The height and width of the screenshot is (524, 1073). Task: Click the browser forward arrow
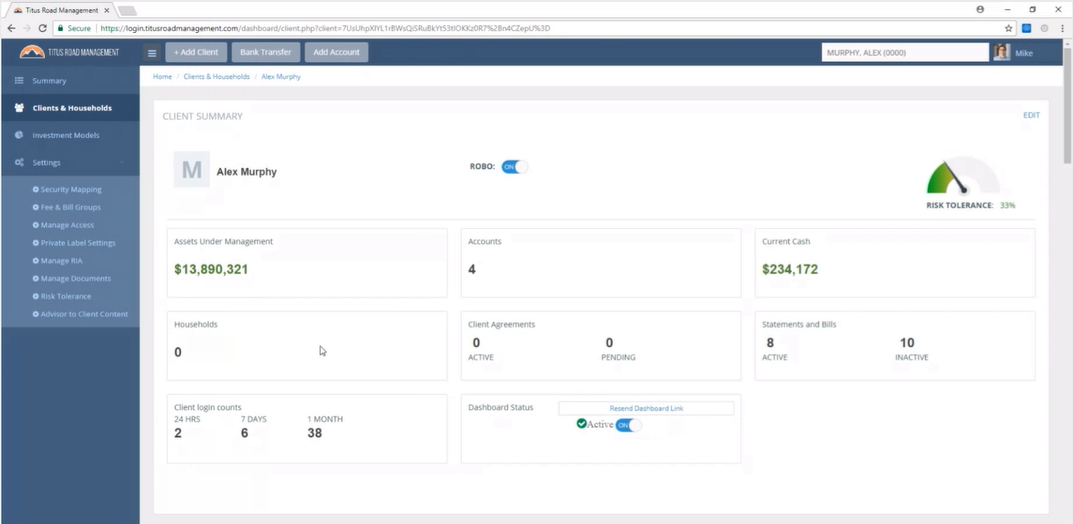click(27, 28)
